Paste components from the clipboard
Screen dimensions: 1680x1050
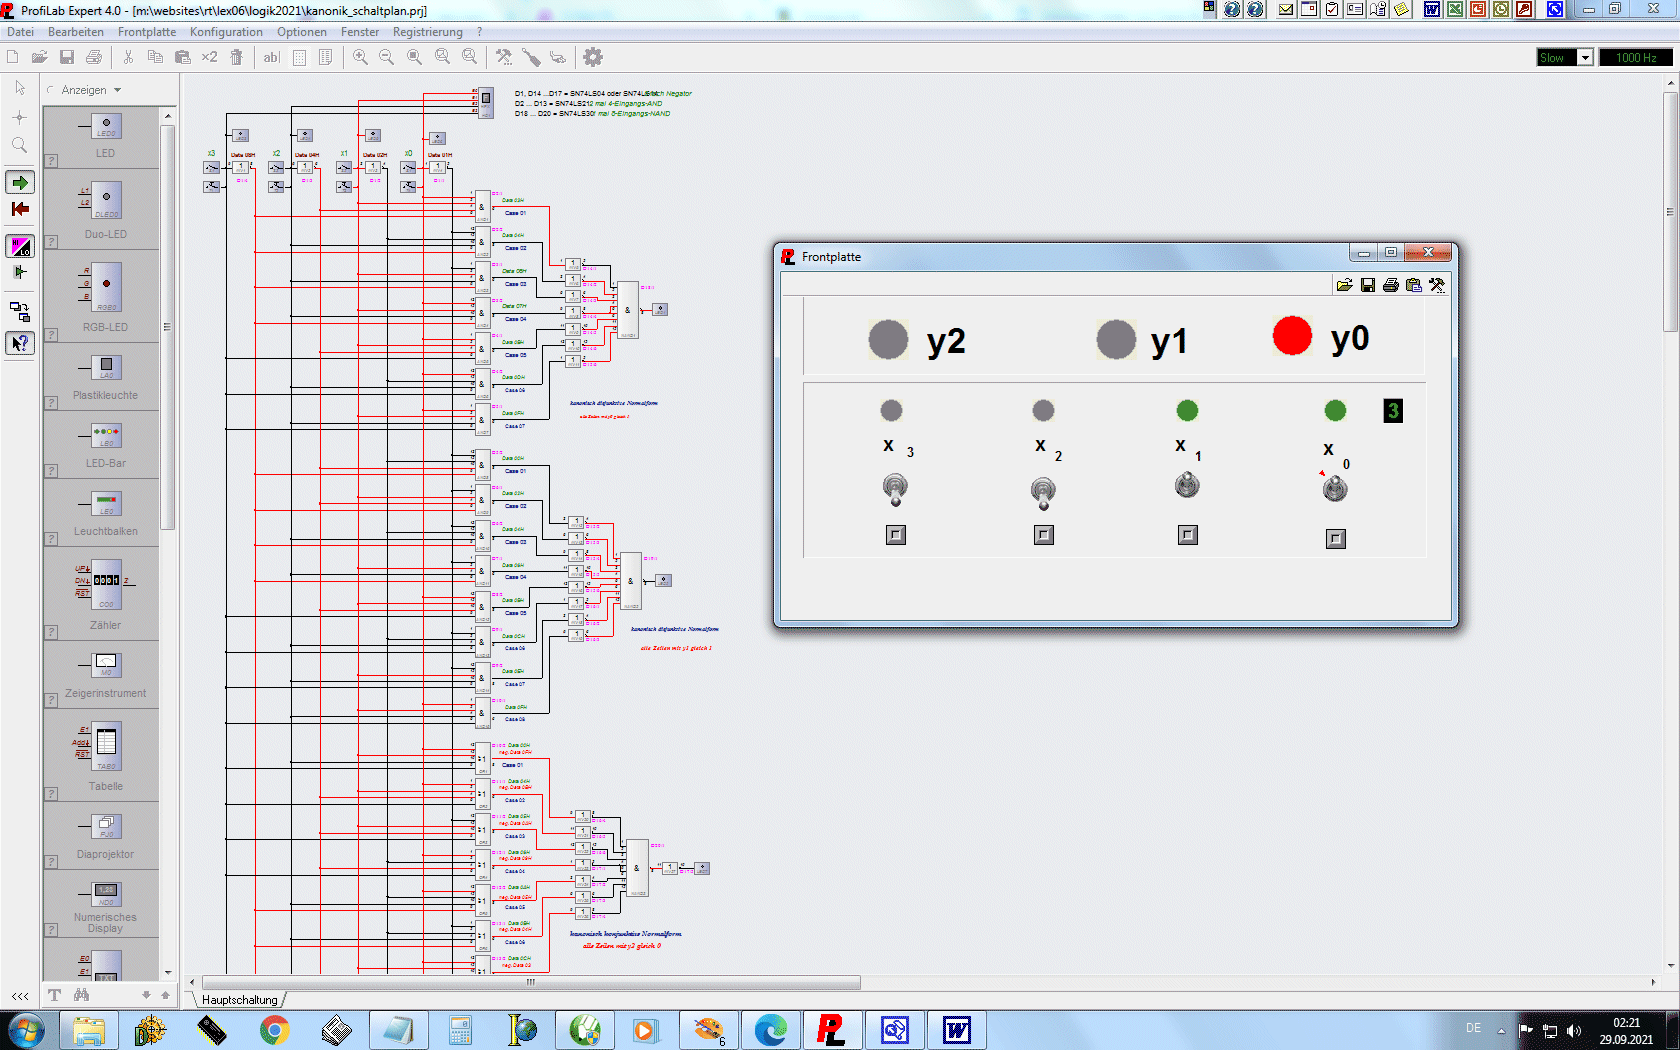(182, 57)
